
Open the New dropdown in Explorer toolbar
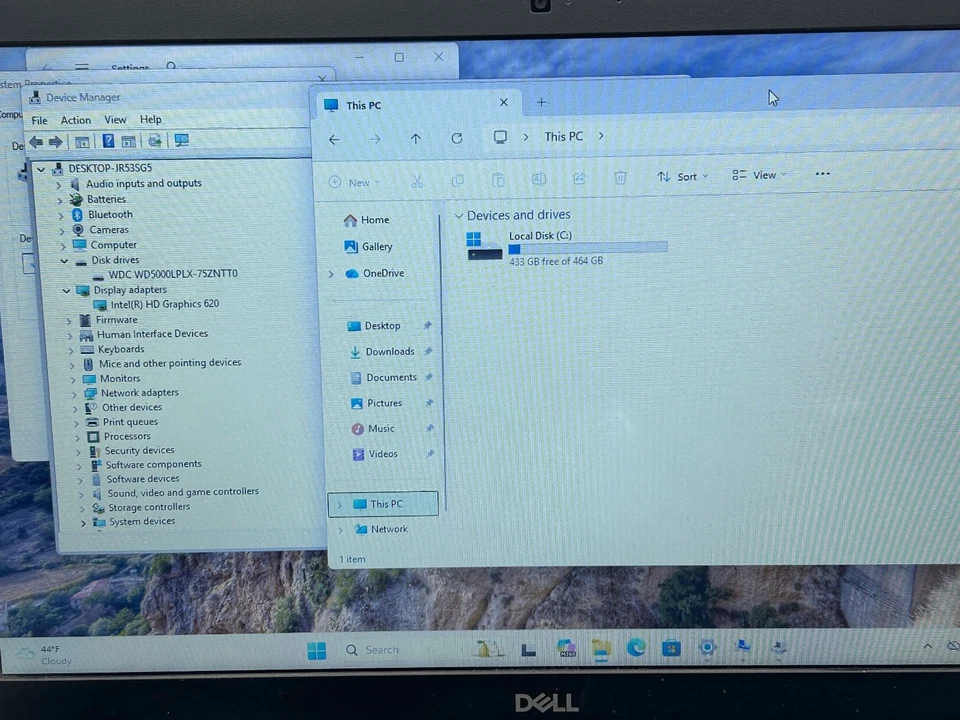pyautogui.click(x=354, y=182)
